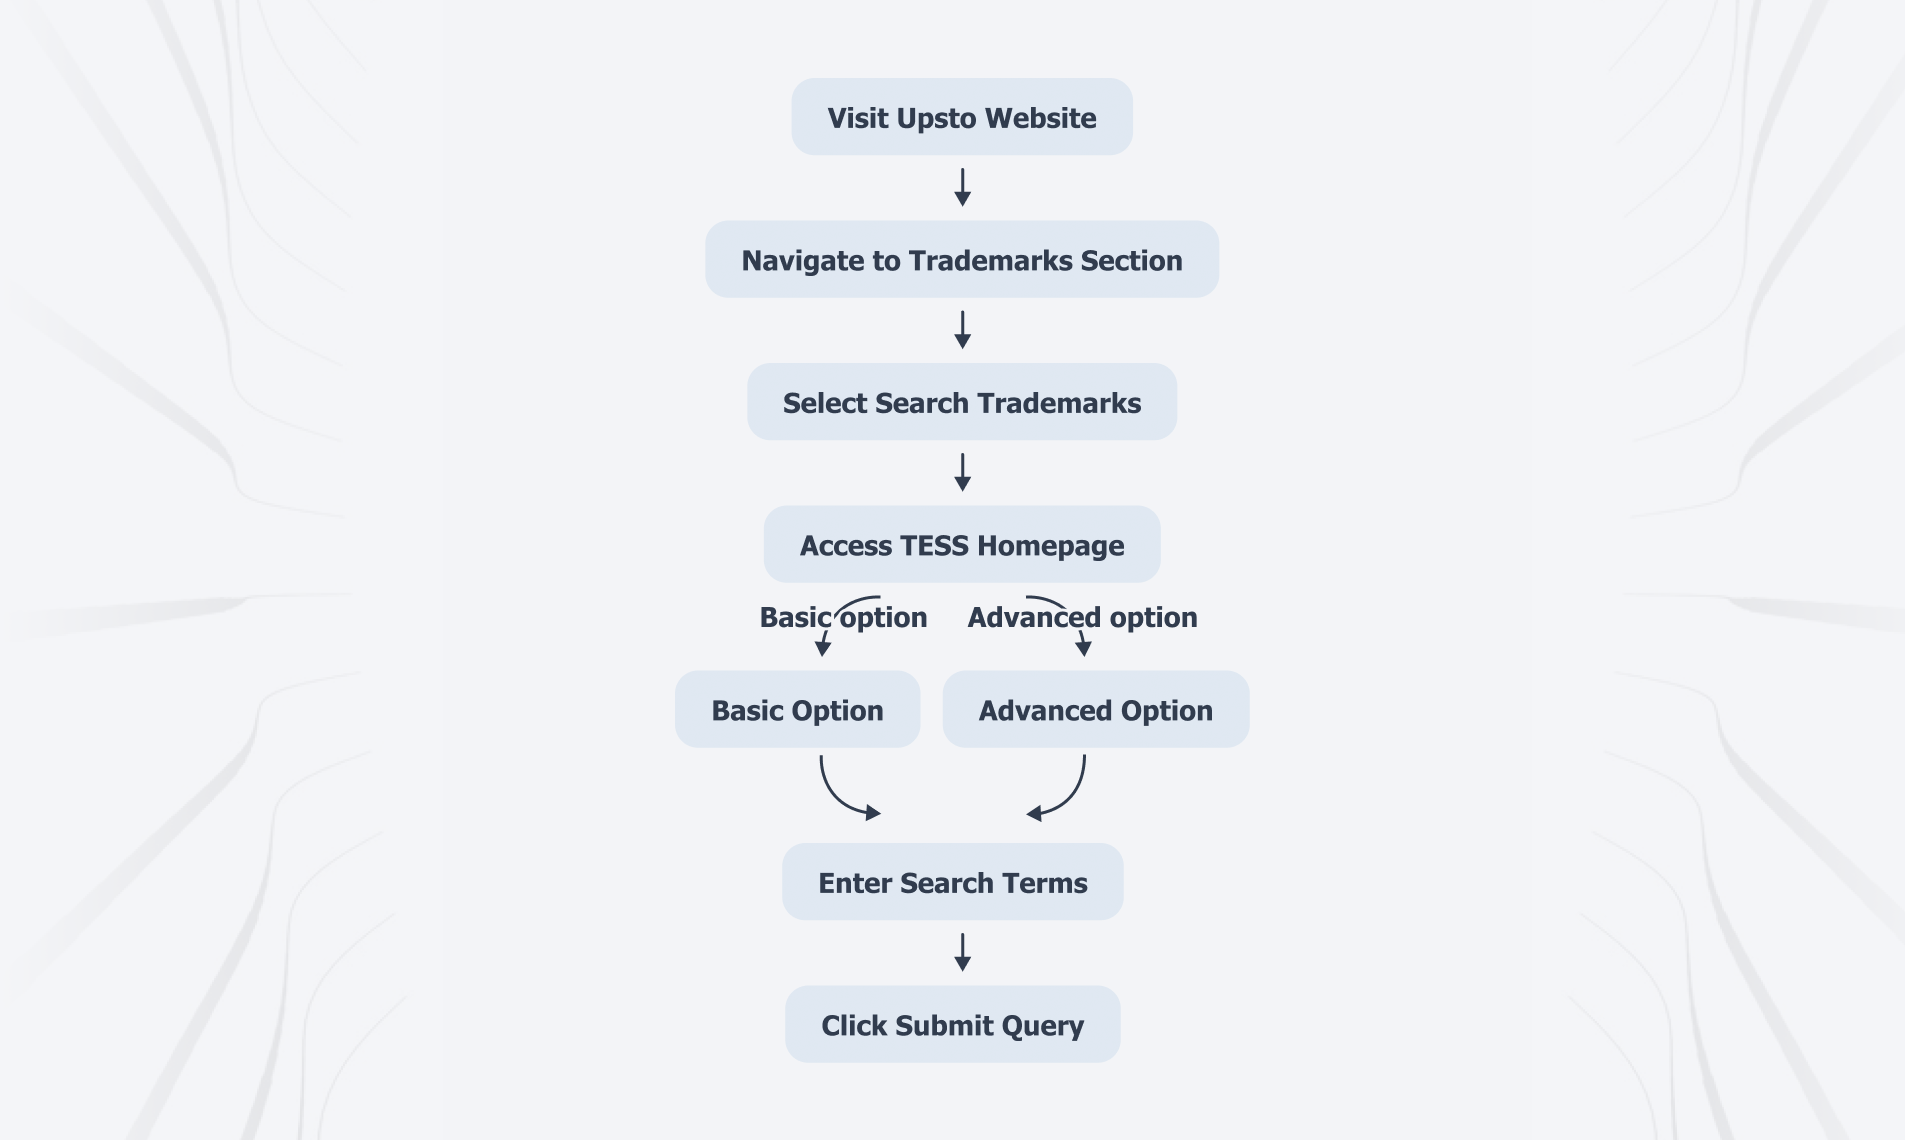Select the Visit Upsto Website node
Image resolution: width=1905 pixels, height=1140 pixels.
coord(961,117)
